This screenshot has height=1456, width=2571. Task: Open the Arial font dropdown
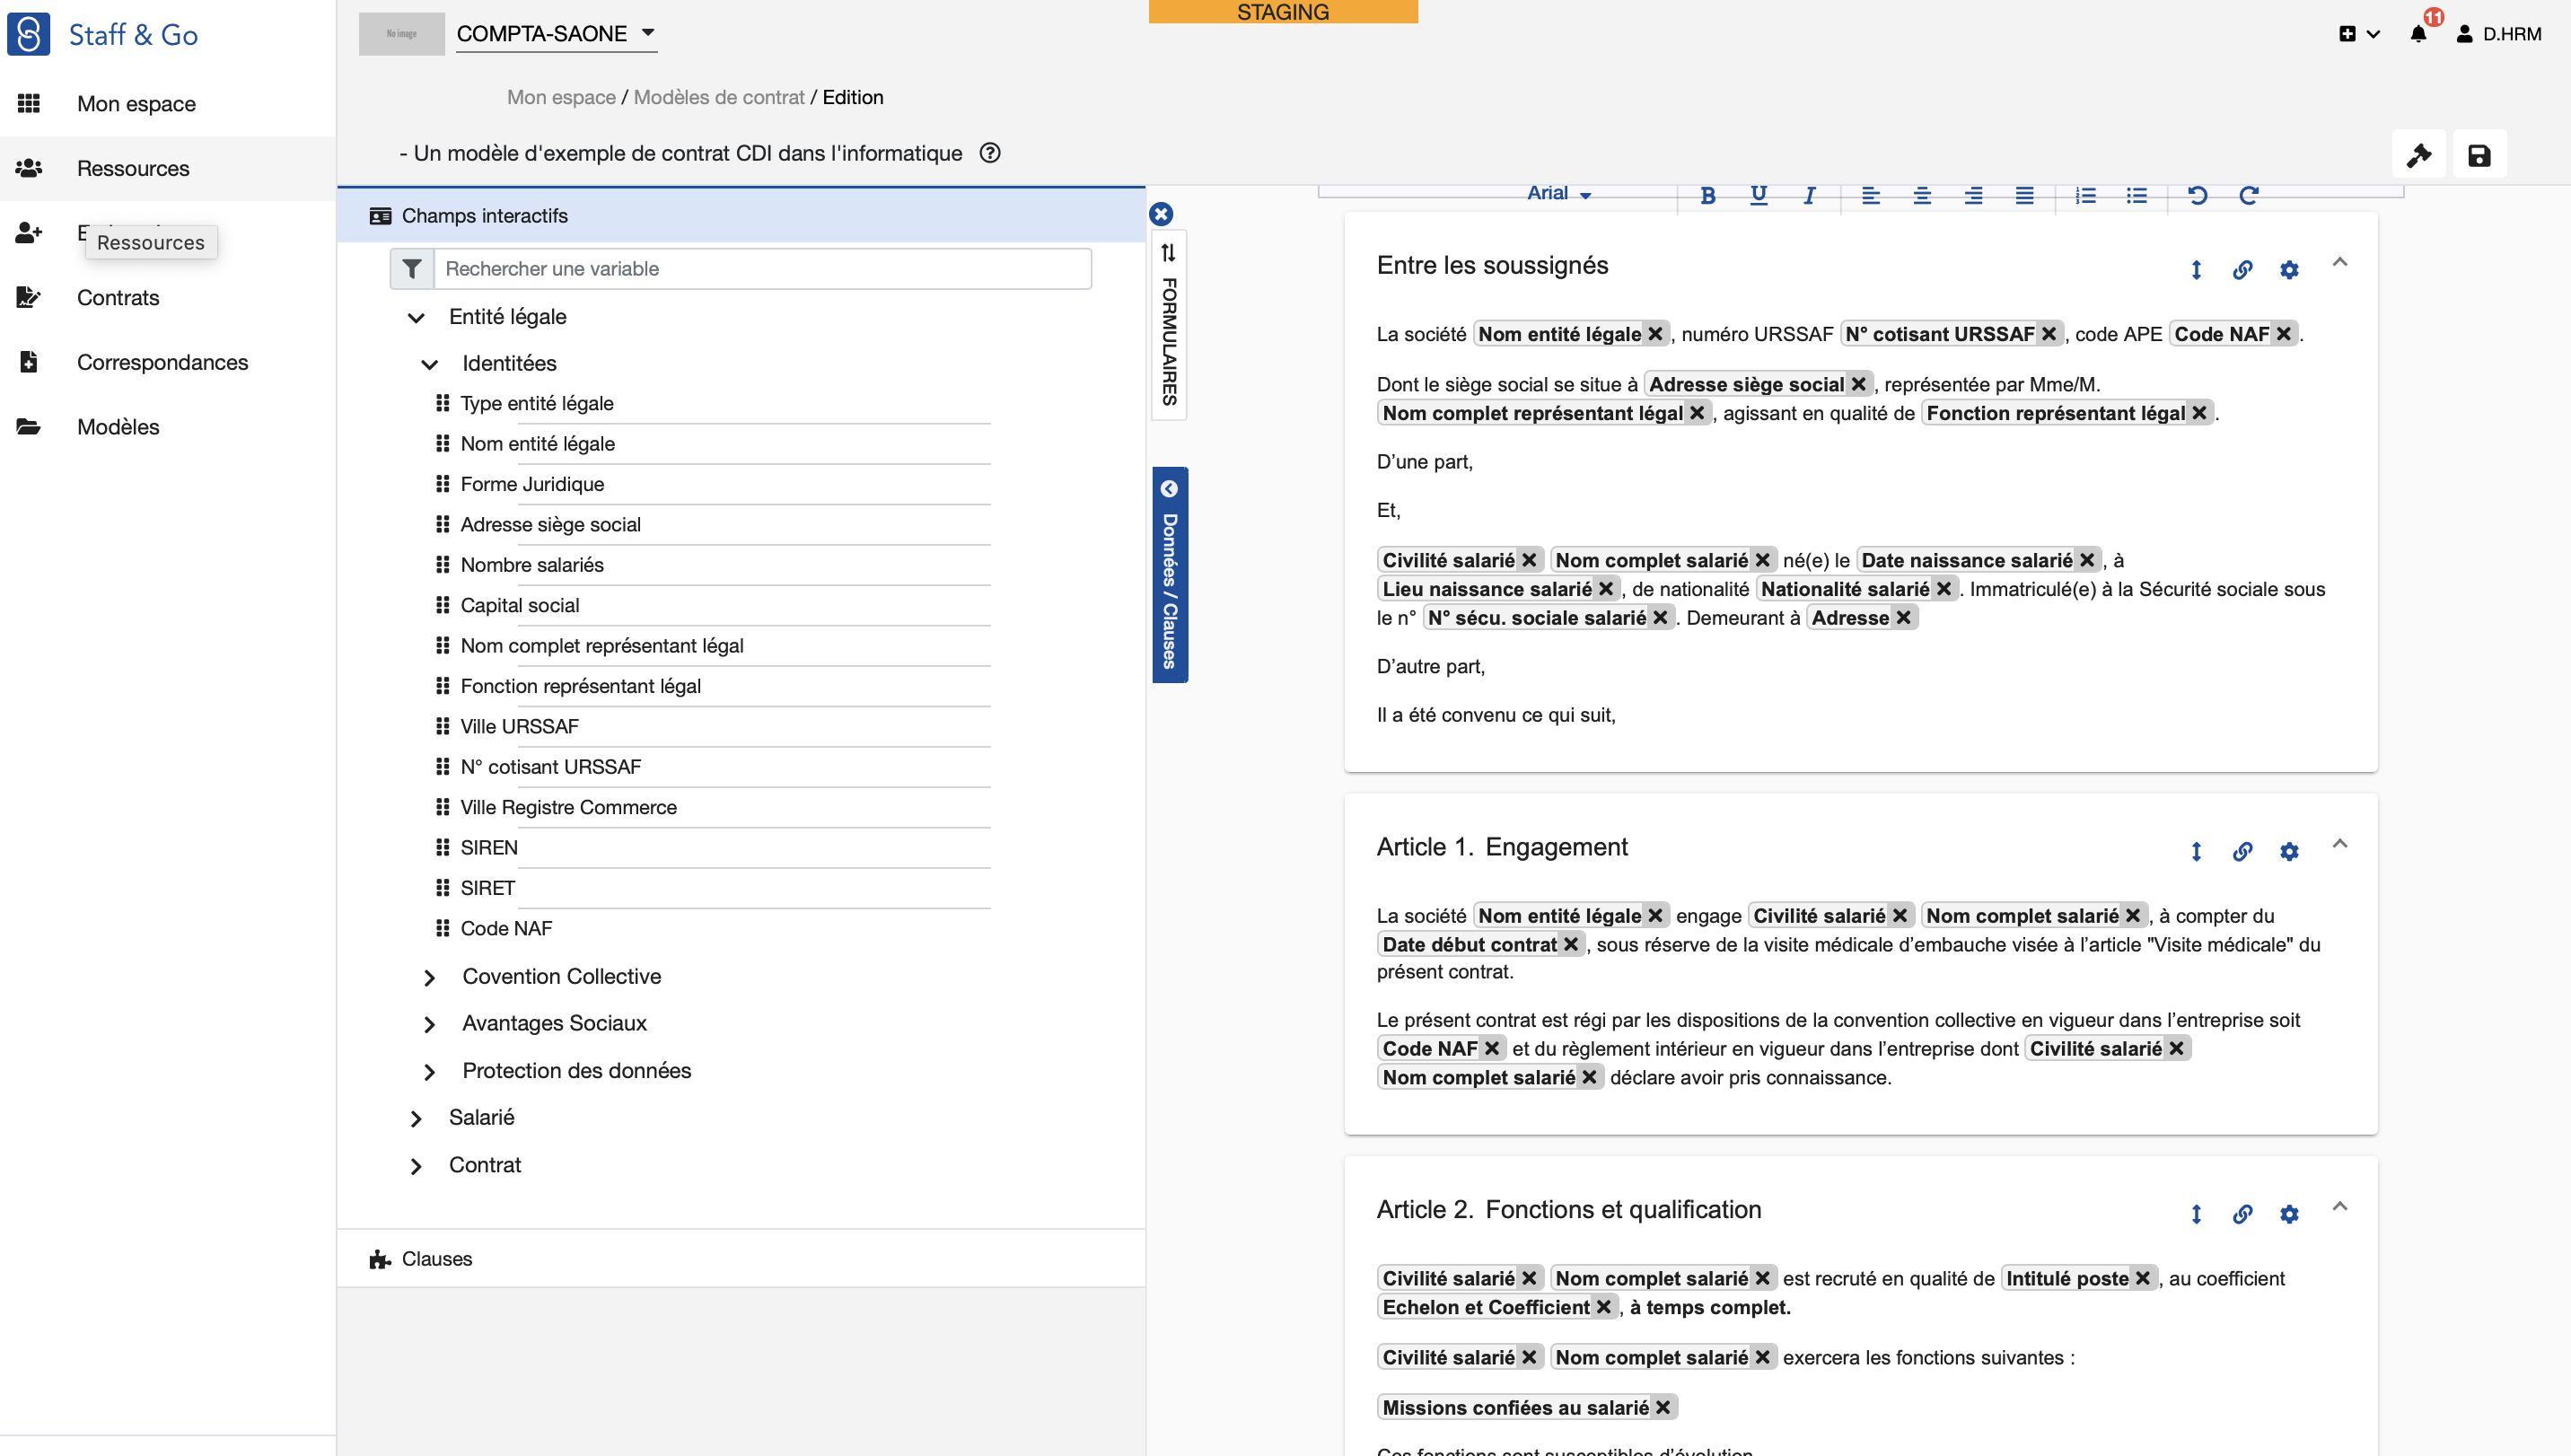[x=1558, y=193]
